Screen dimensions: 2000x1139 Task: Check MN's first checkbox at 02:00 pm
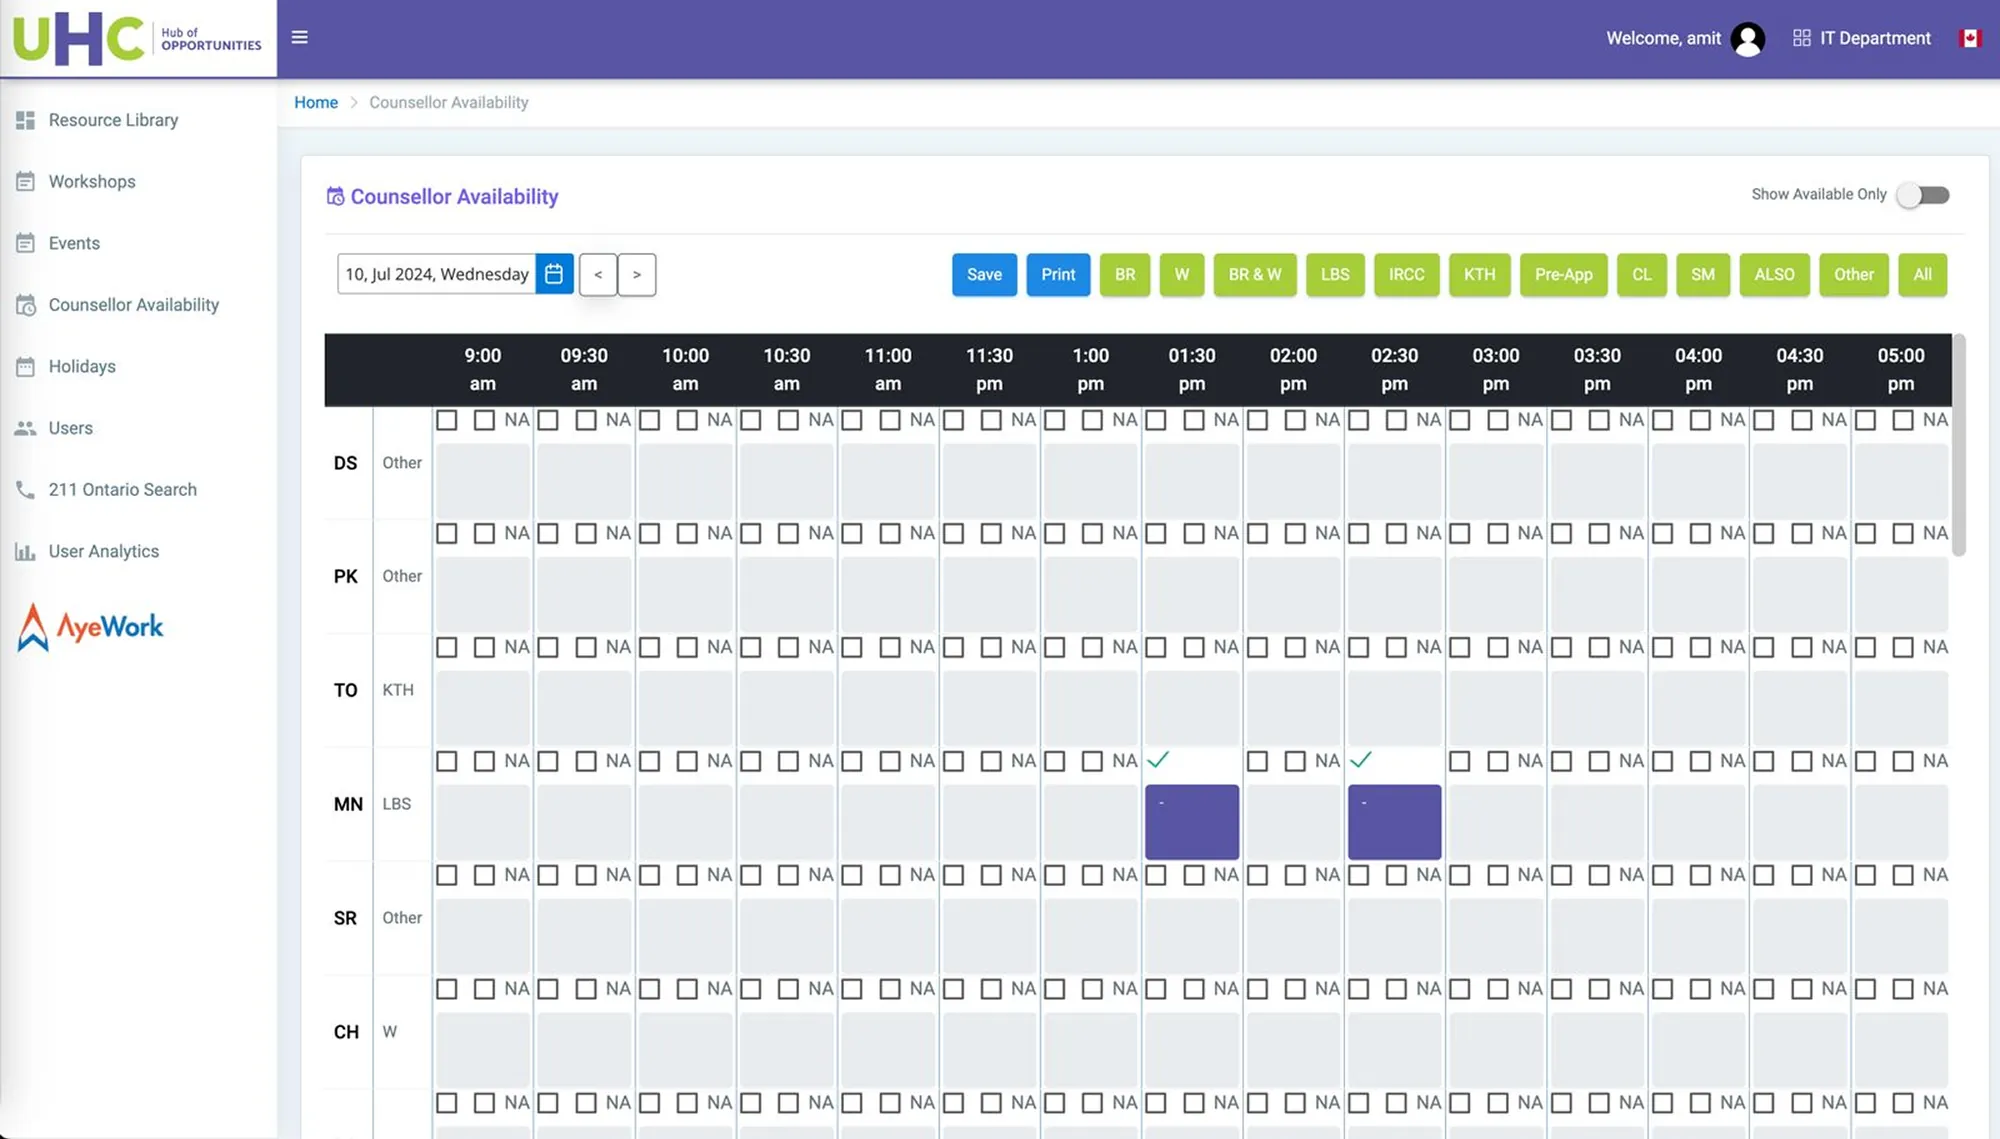(1258, 762)
